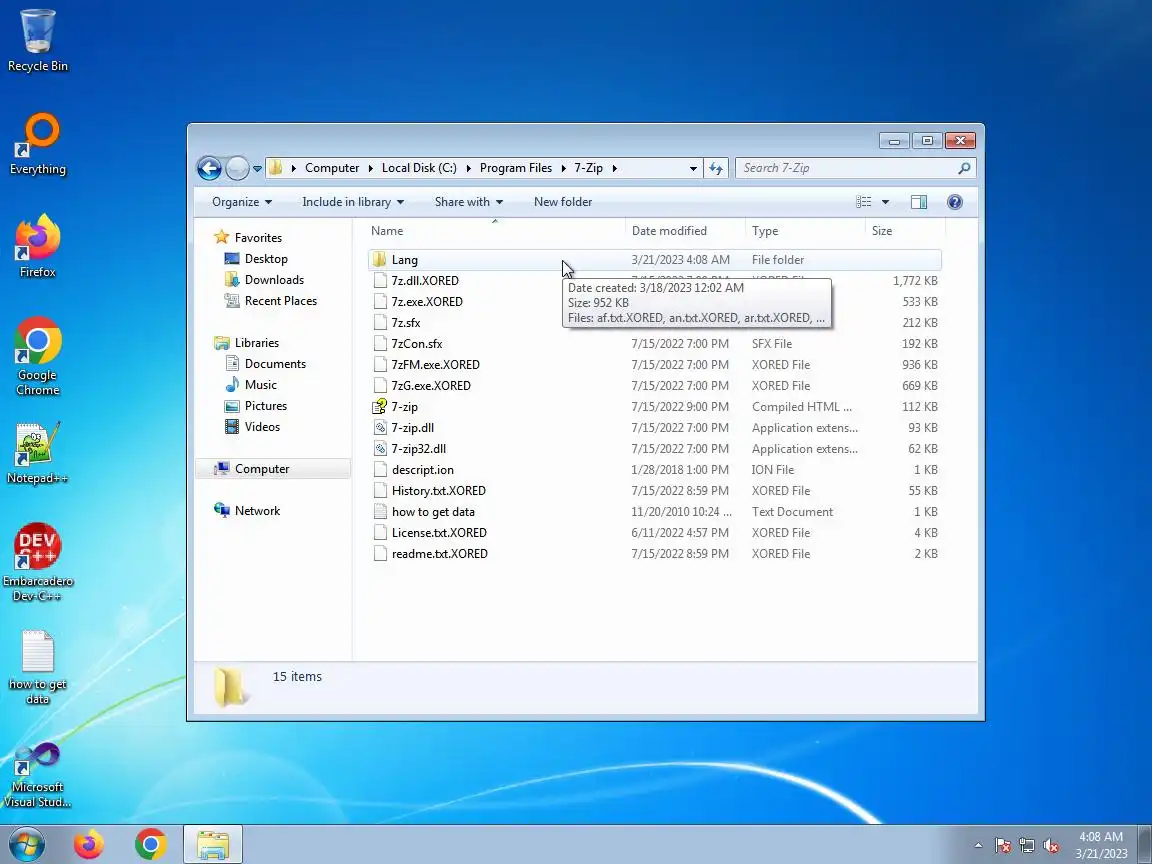The height and width of the screenshot is (864, 1152).
Task: Open the Google Chrome desktop shortcut
Action: 37,356
